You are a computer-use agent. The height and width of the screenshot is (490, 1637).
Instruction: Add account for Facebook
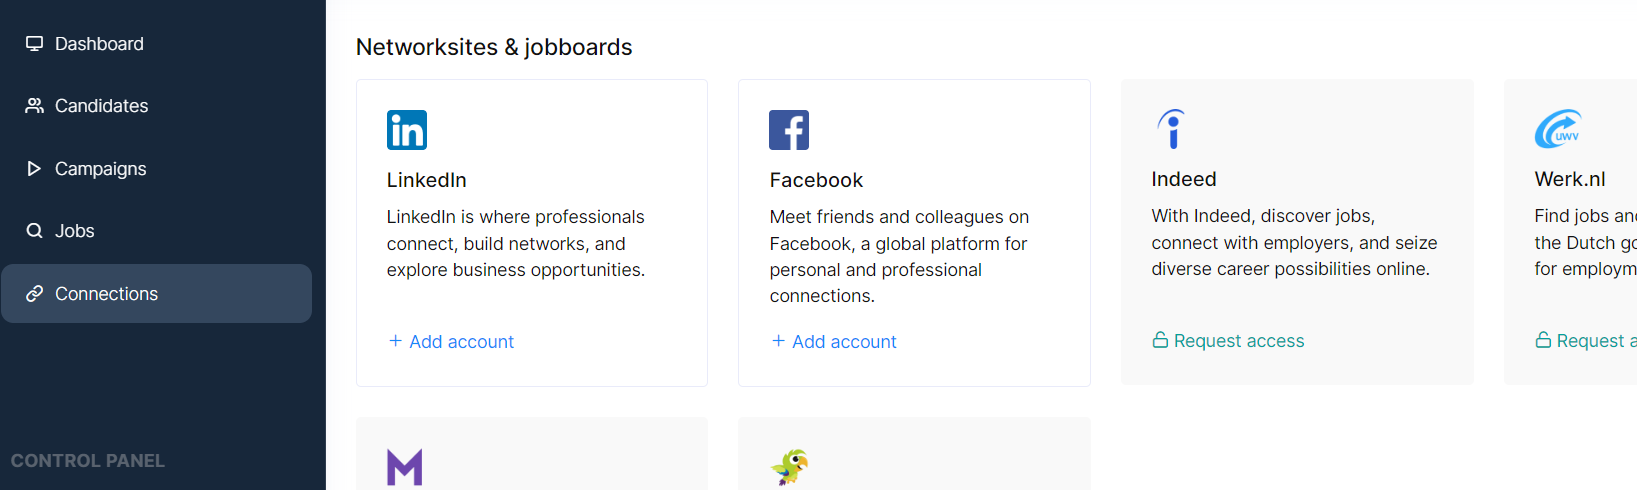pos(834,342)
